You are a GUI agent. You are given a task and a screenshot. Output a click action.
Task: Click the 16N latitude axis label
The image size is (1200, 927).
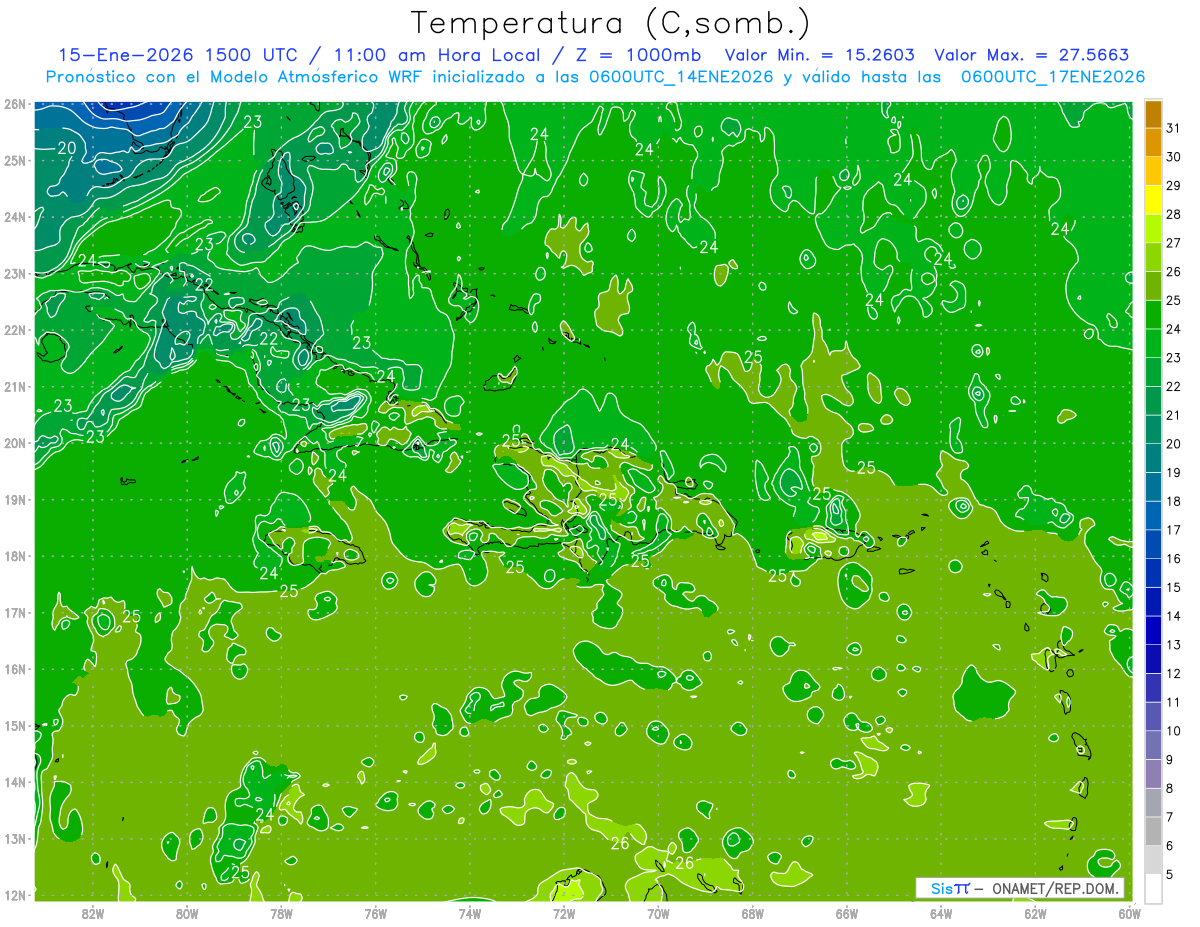click(x=14, y=669)
